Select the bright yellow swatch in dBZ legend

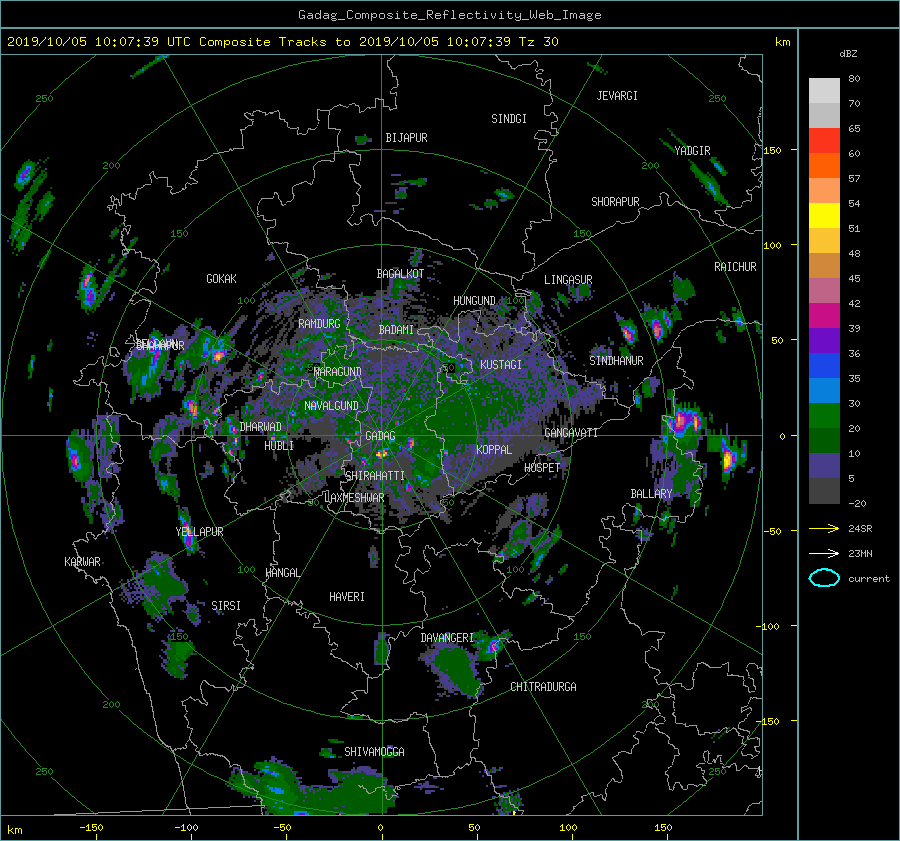pos(824,216)
